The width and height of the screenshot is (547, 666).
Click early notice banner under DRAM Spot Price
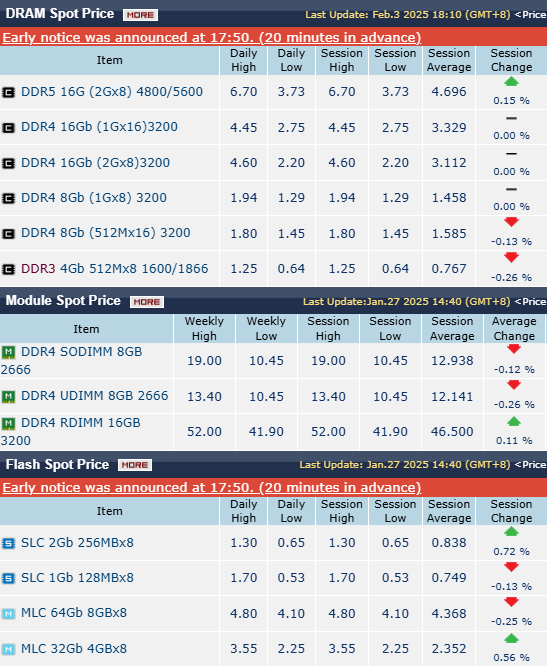274,37
